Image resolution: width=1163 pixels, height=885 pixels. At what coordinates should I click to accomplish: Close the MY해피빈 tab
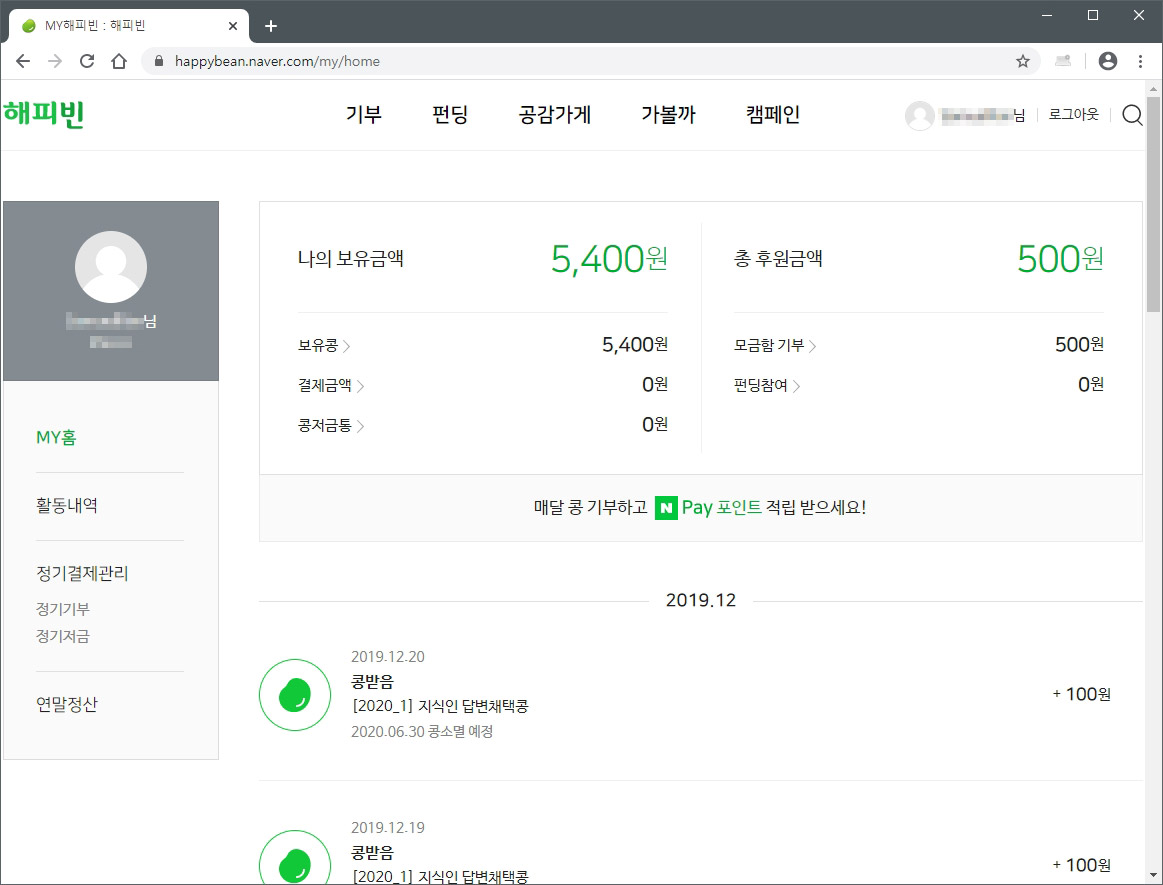pos(233,26)
